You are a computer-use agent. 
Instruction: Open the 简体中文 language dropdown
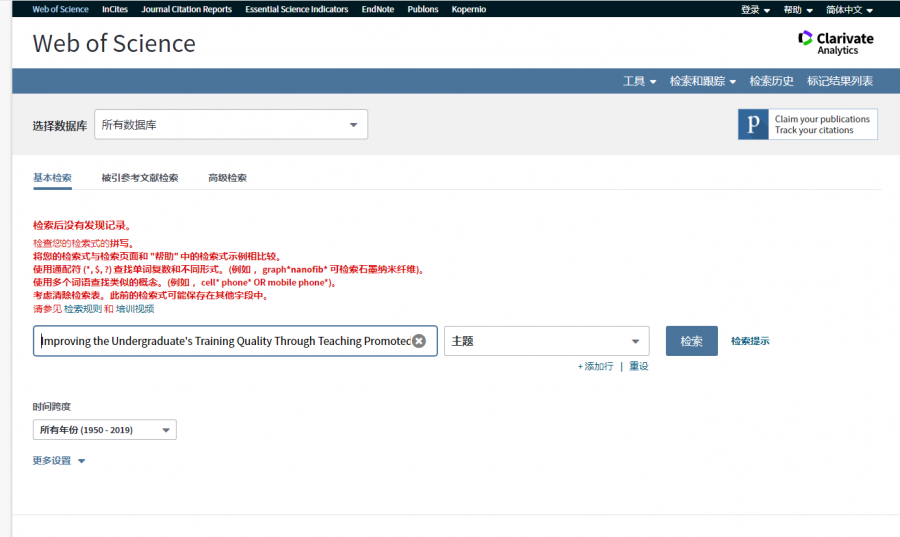(x=849, y=10)
